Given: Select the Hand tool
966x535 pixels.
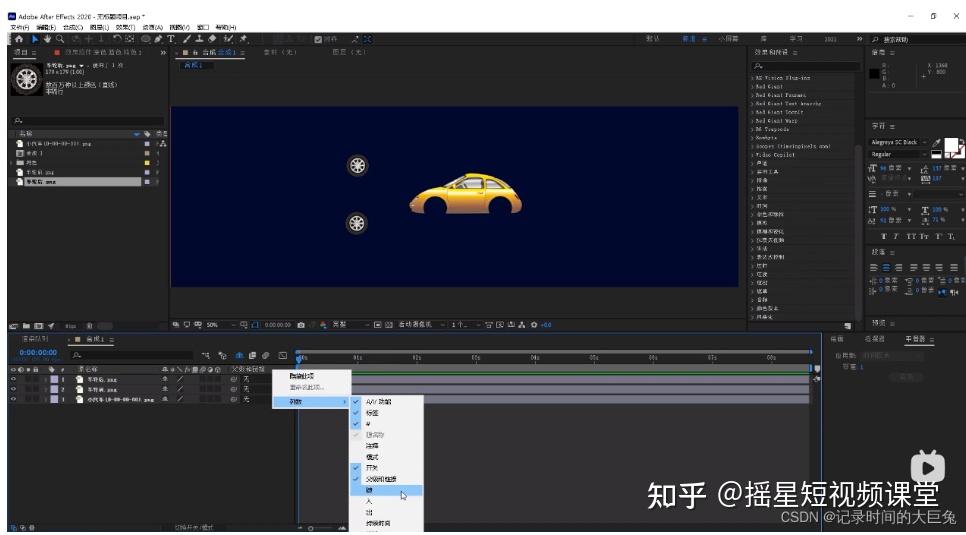Looking at the screenshot, I should (47, 39).
